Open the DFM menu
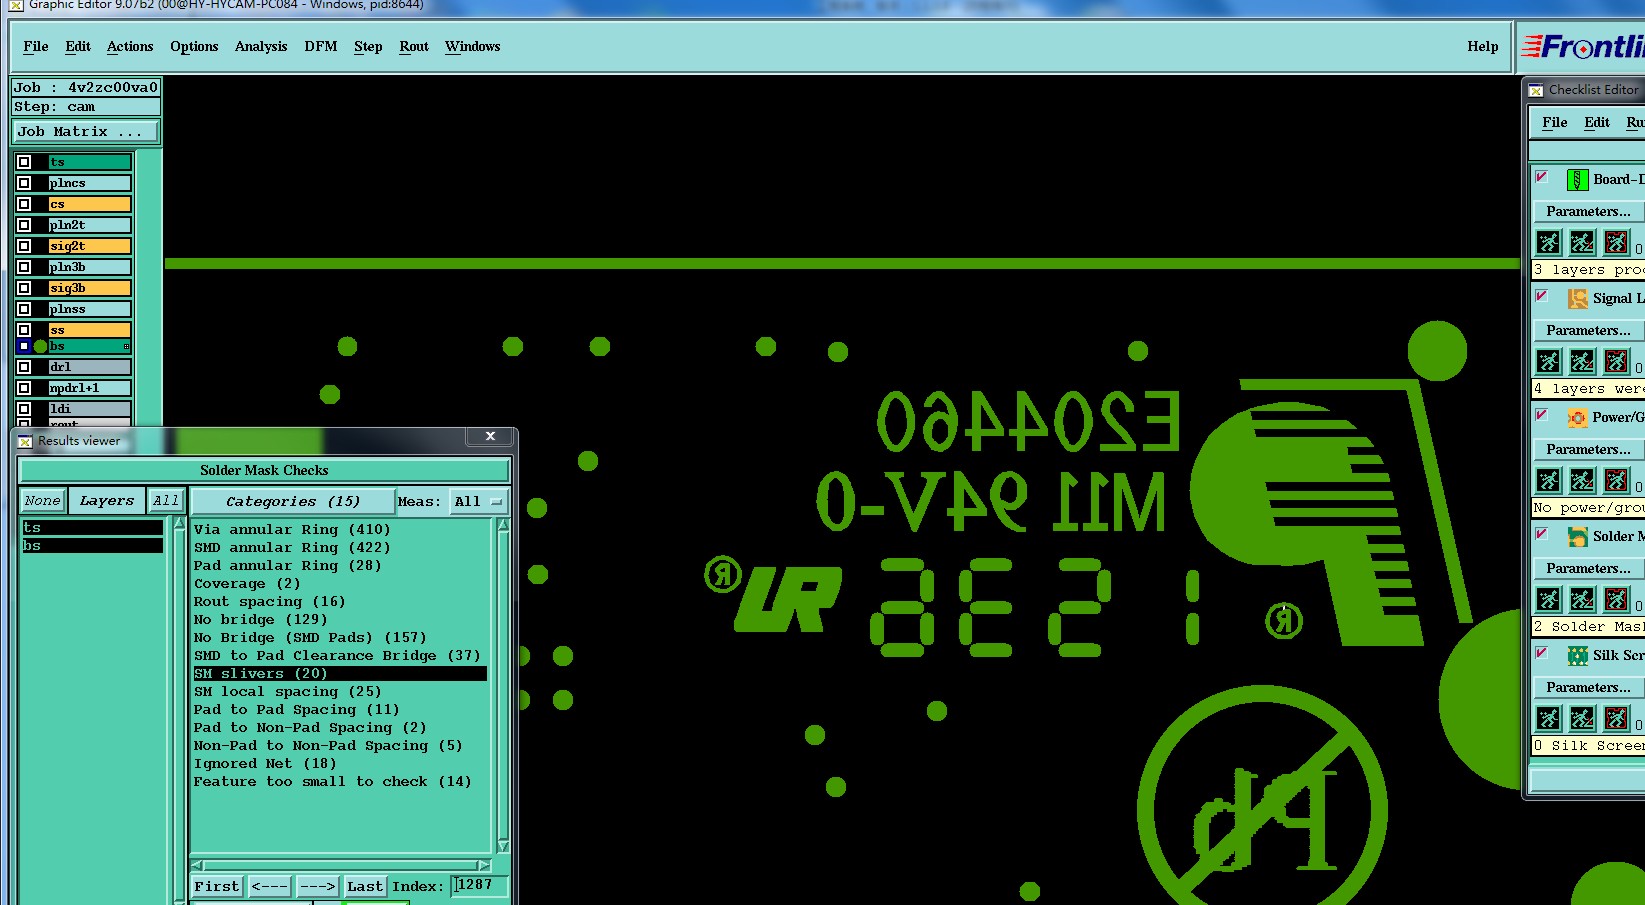This screenshot has height=905, width=1645. 321,46
